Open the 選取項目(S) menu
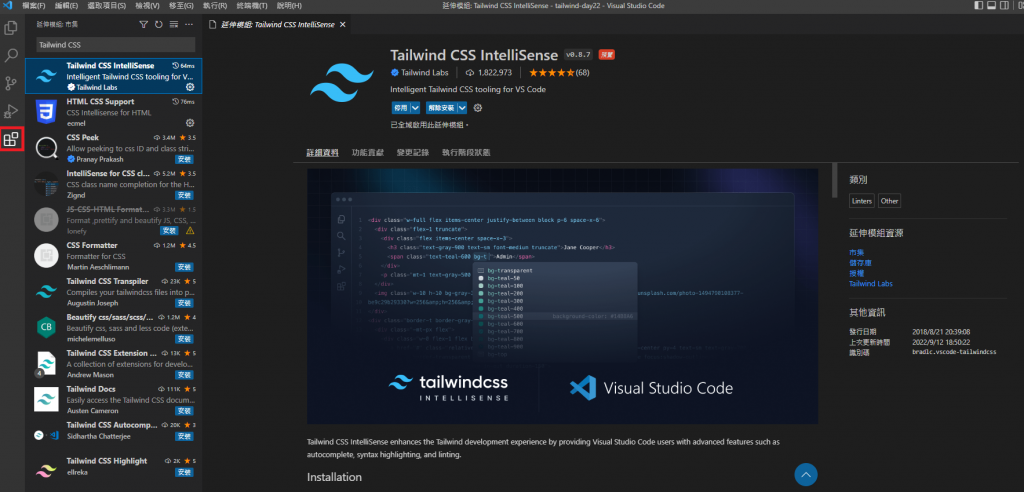1024x492 pixels. click(107, 5)
